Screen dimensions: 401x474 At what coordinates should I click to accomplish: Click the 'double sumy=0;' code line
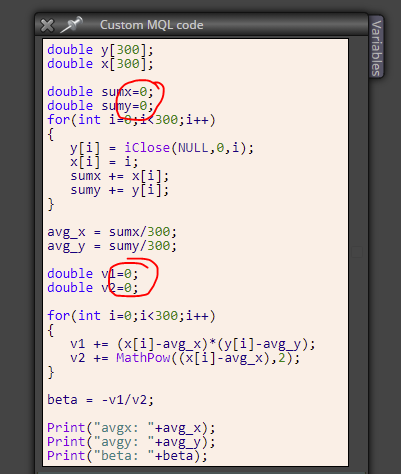tap(100, 106)
